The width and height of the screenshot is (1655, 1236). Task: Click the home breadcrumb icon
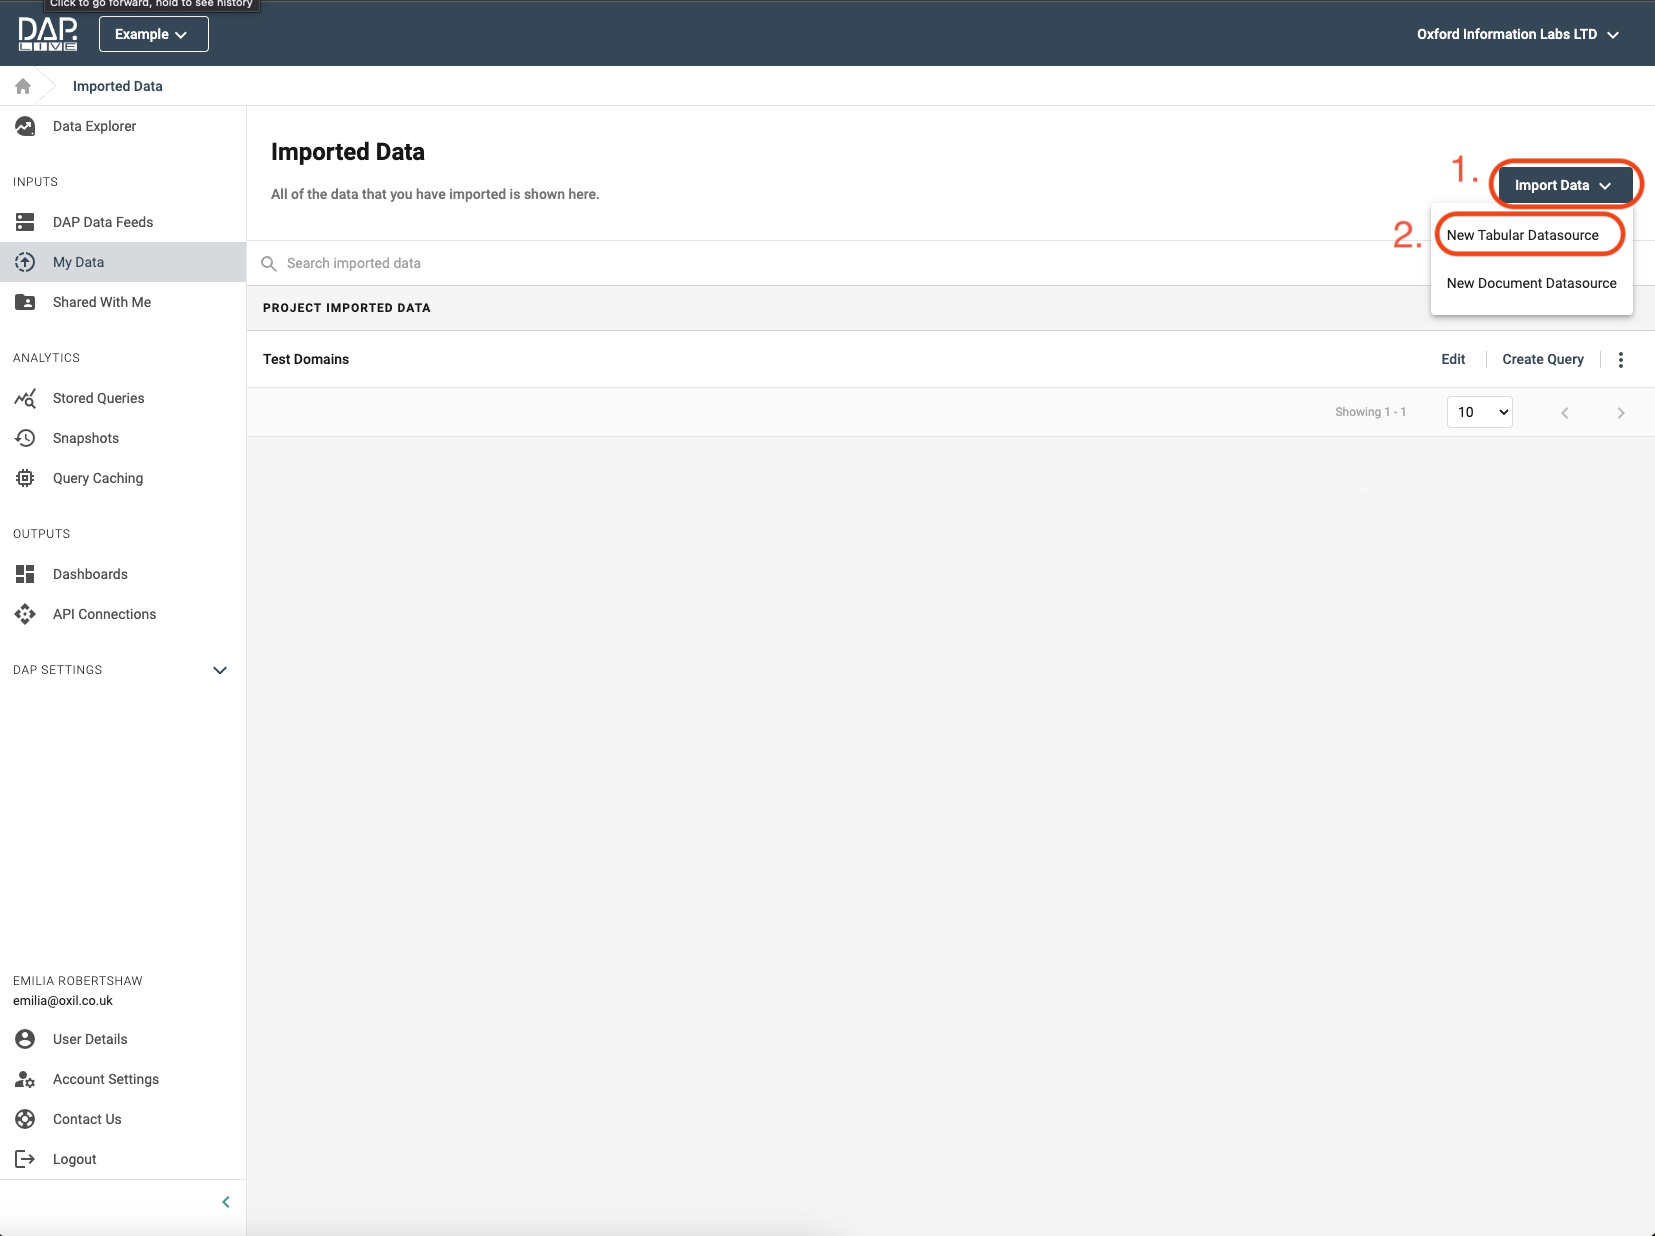click(x=23, y=86)
